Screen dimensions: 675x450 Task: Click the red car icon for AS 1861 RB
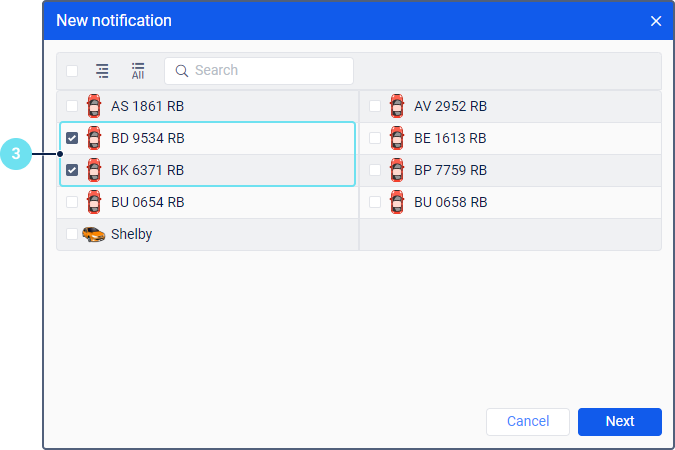(x=94, y=106)
